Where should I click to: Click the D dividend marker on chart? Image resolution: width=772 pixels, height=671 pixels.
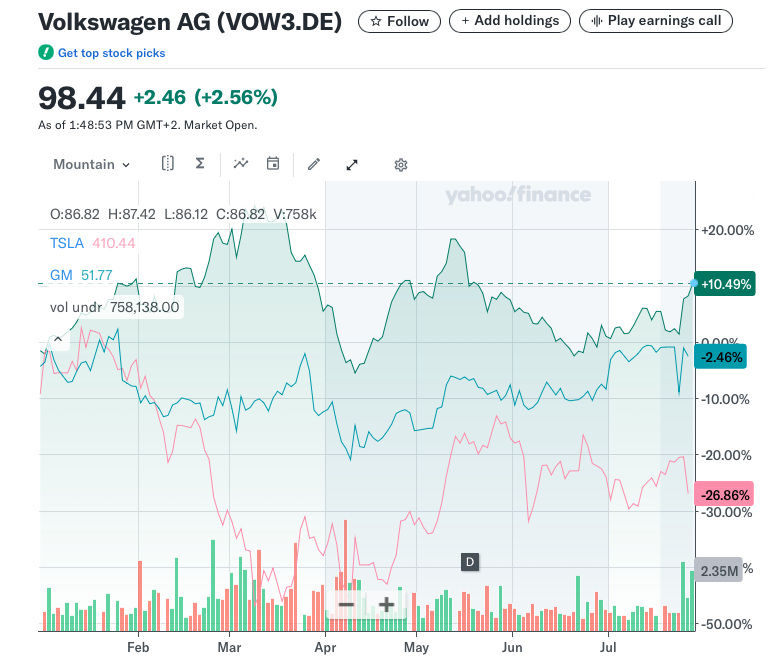tap(469, 561)
